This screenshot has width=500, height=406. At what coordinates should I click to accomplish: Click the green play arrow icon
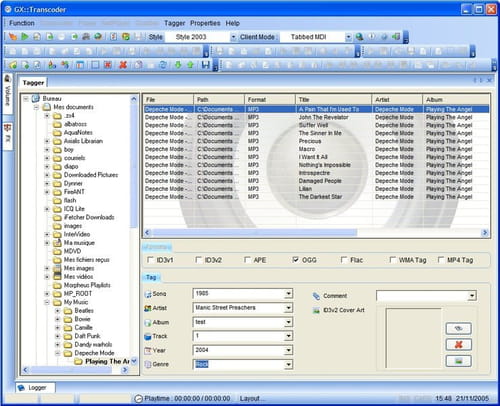click(25, 37)
